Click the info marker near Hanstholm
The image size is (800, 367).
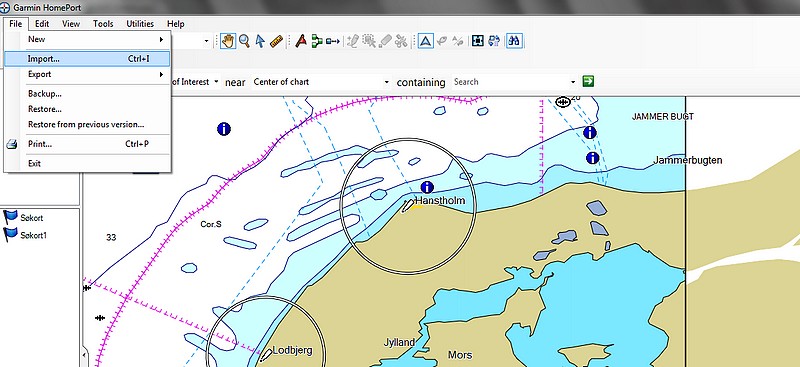(427, 187)
